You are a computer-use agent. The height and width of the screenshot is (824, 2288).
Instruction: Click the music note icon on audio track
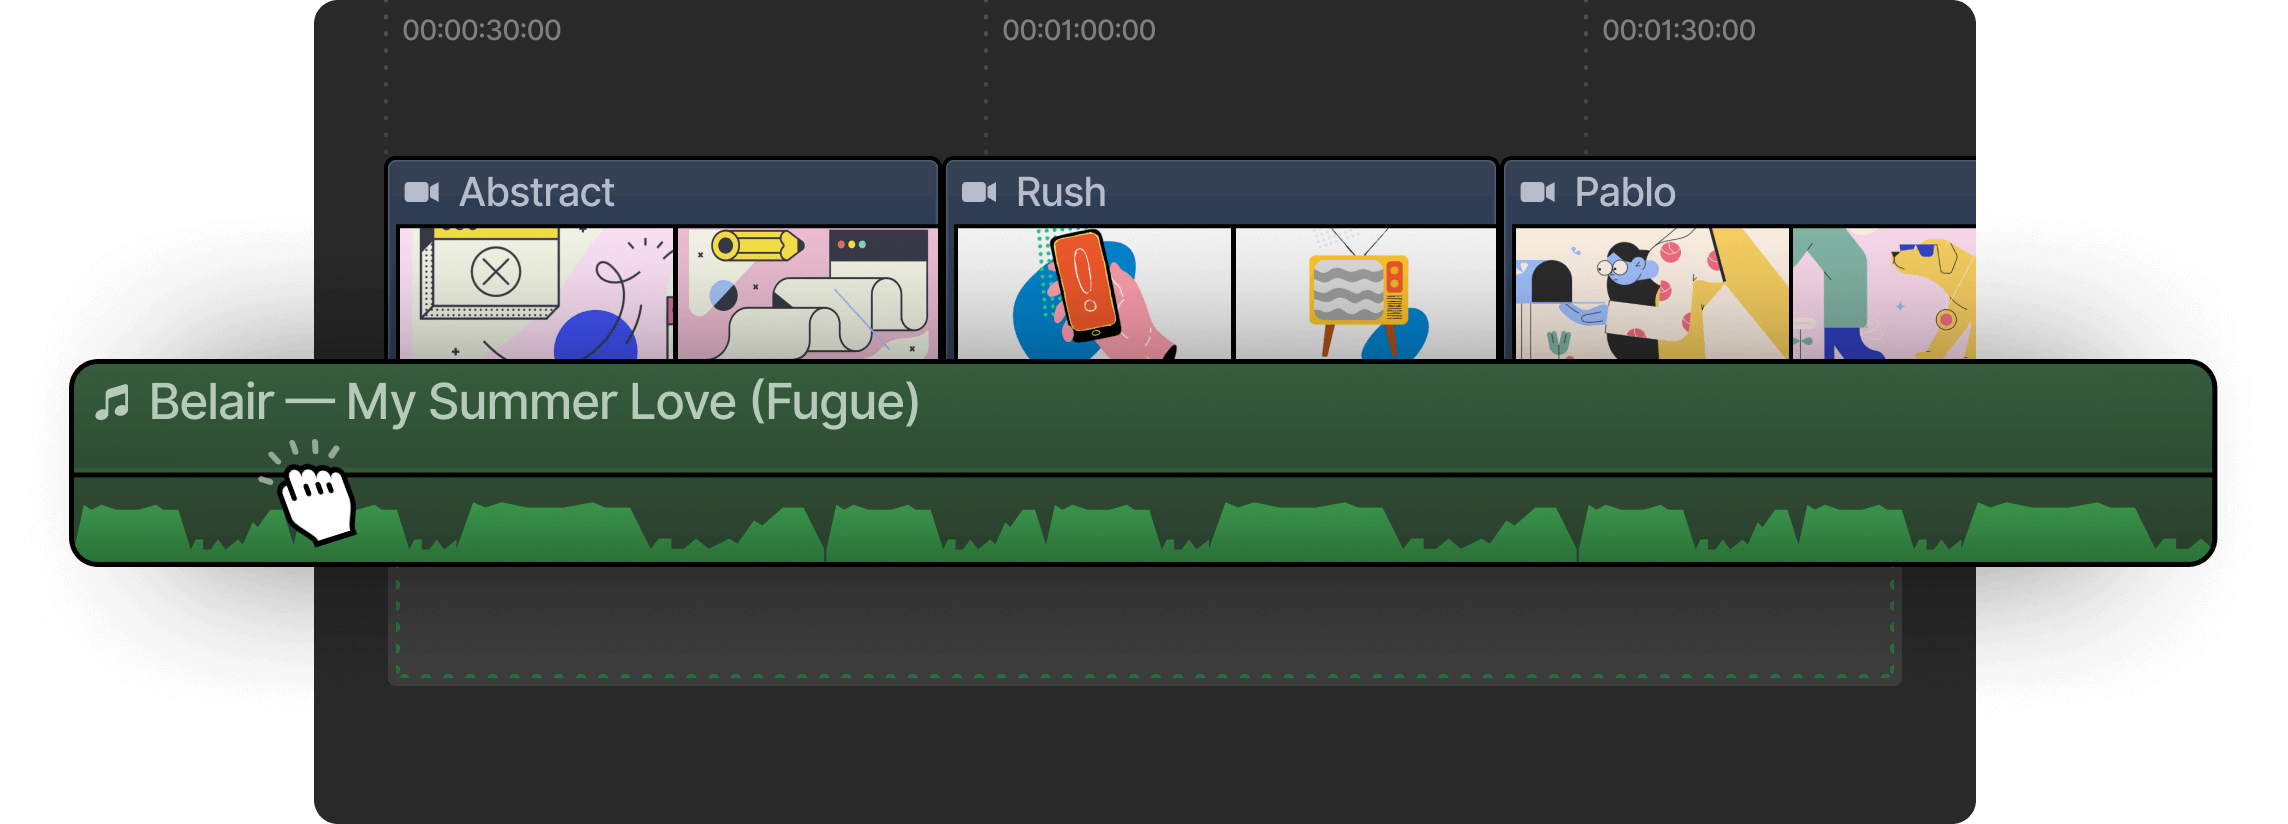112,403
